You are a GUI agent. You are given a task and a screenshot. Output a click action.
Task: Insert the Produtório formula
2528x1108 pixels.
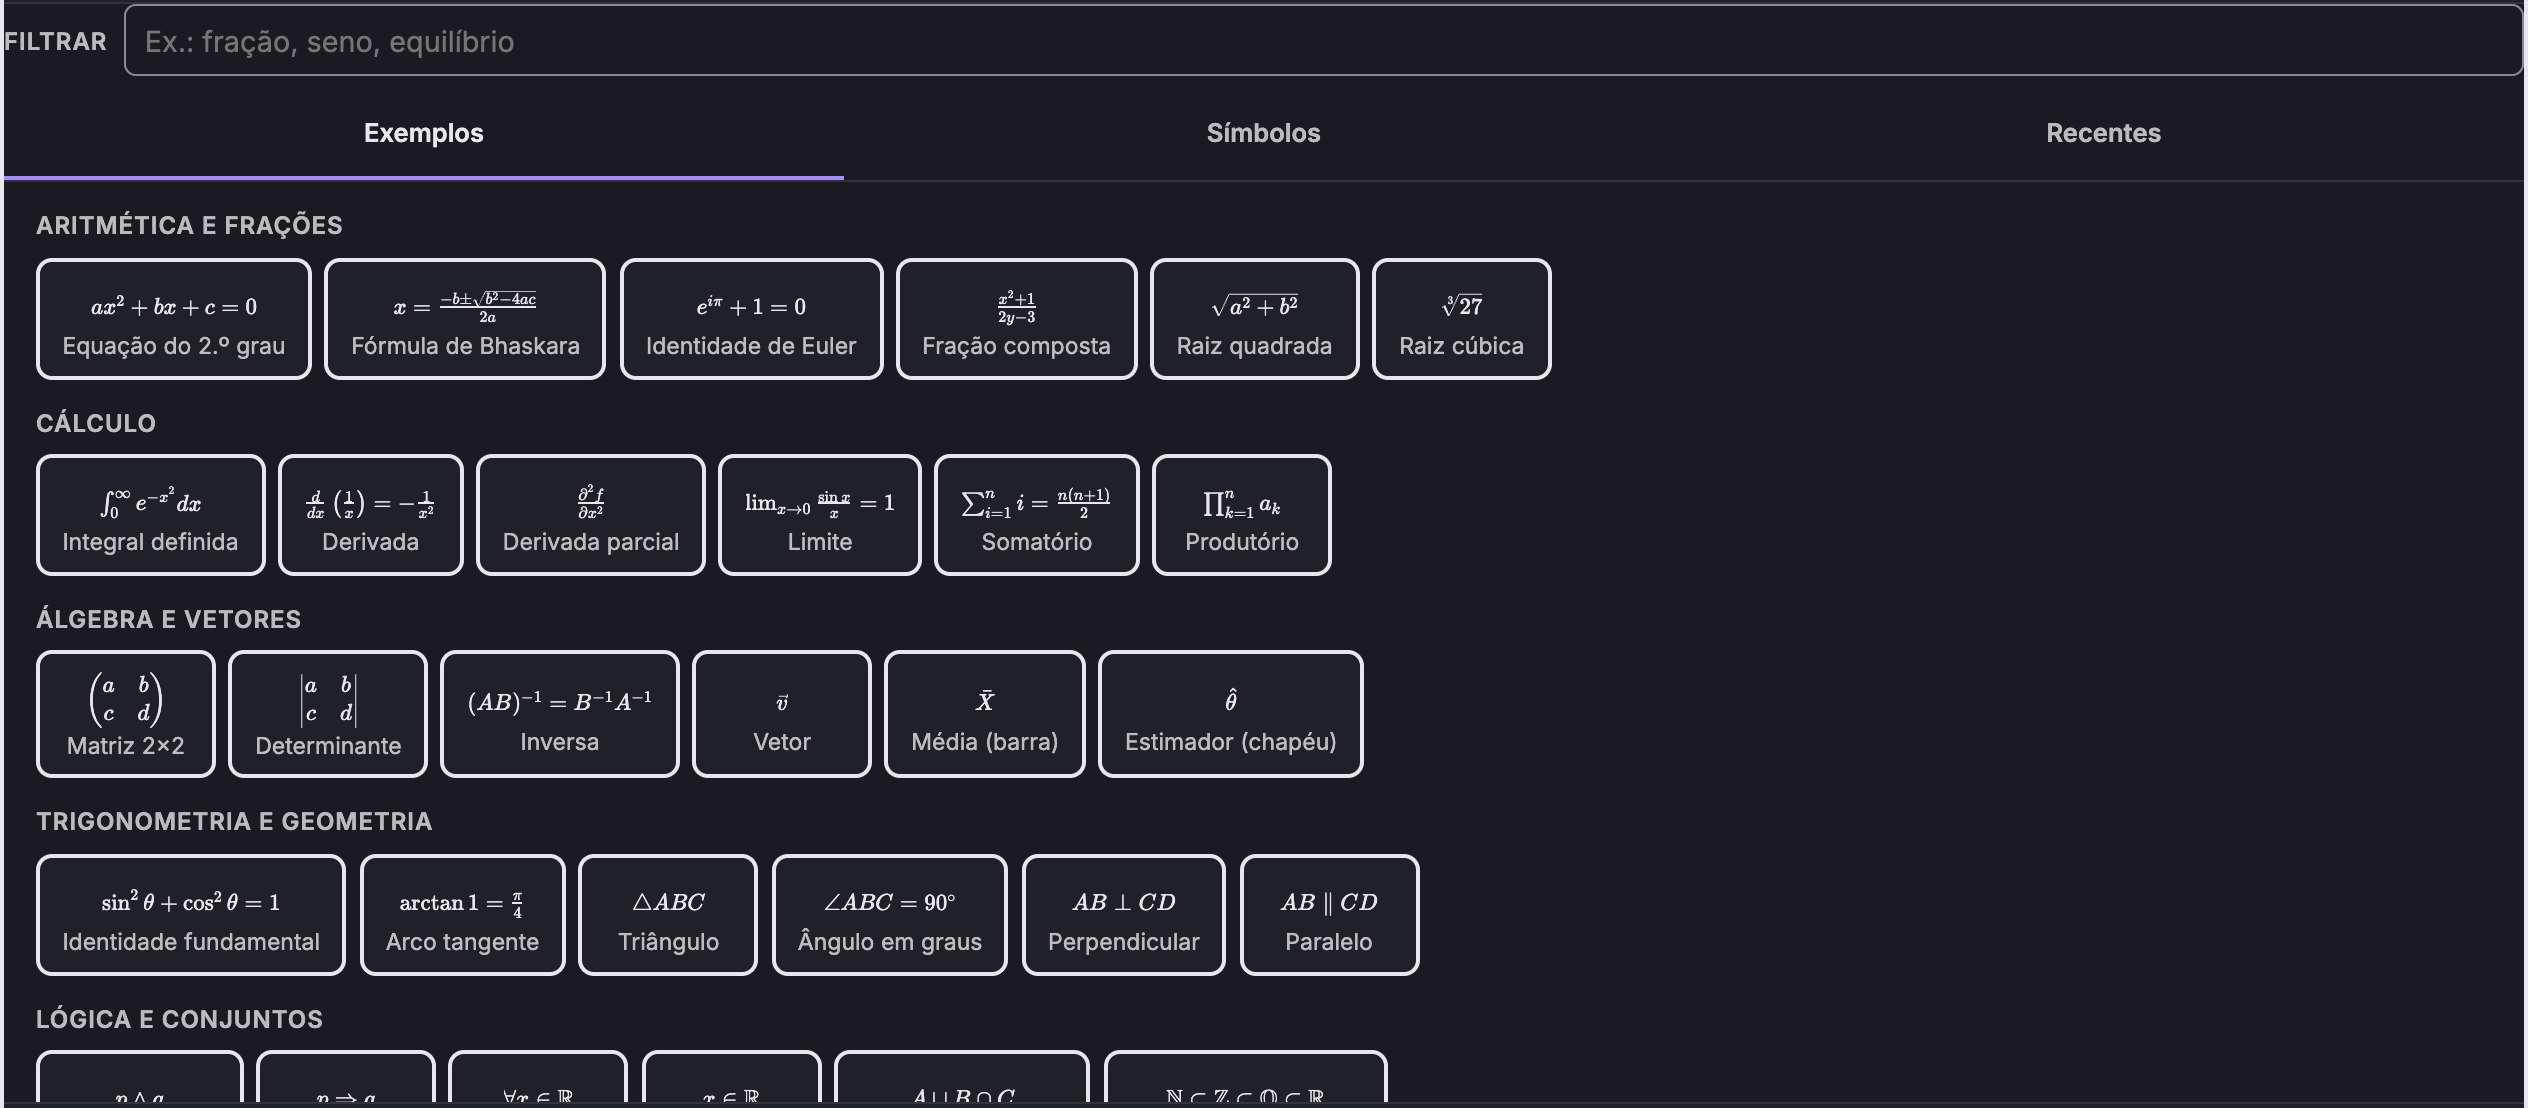point(1241,515)
